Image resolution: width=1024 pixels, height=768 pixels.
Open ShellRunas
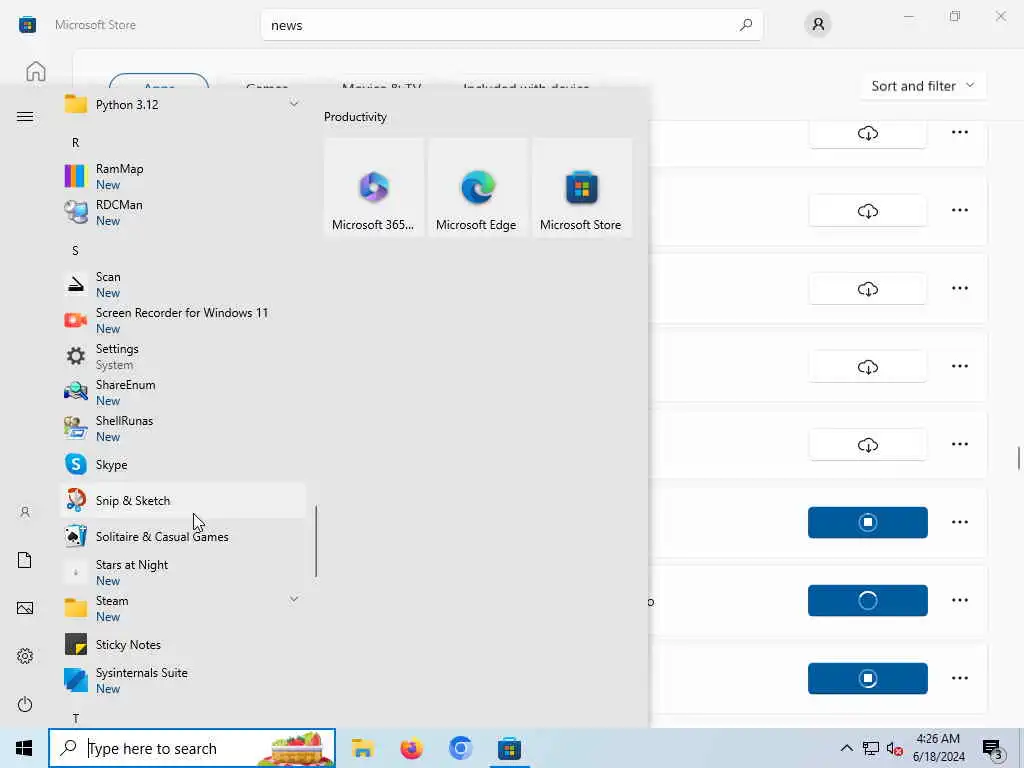[183, 428]
